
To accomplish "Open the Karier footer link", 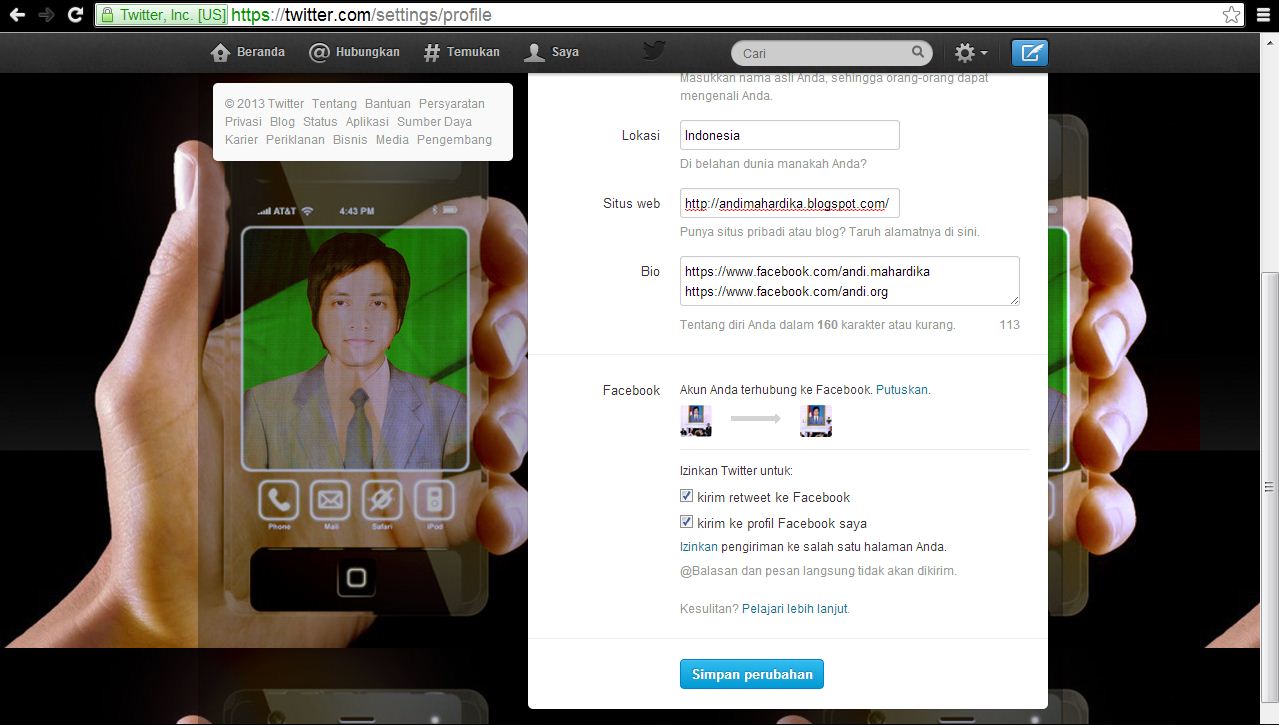I will pos(241,140).
